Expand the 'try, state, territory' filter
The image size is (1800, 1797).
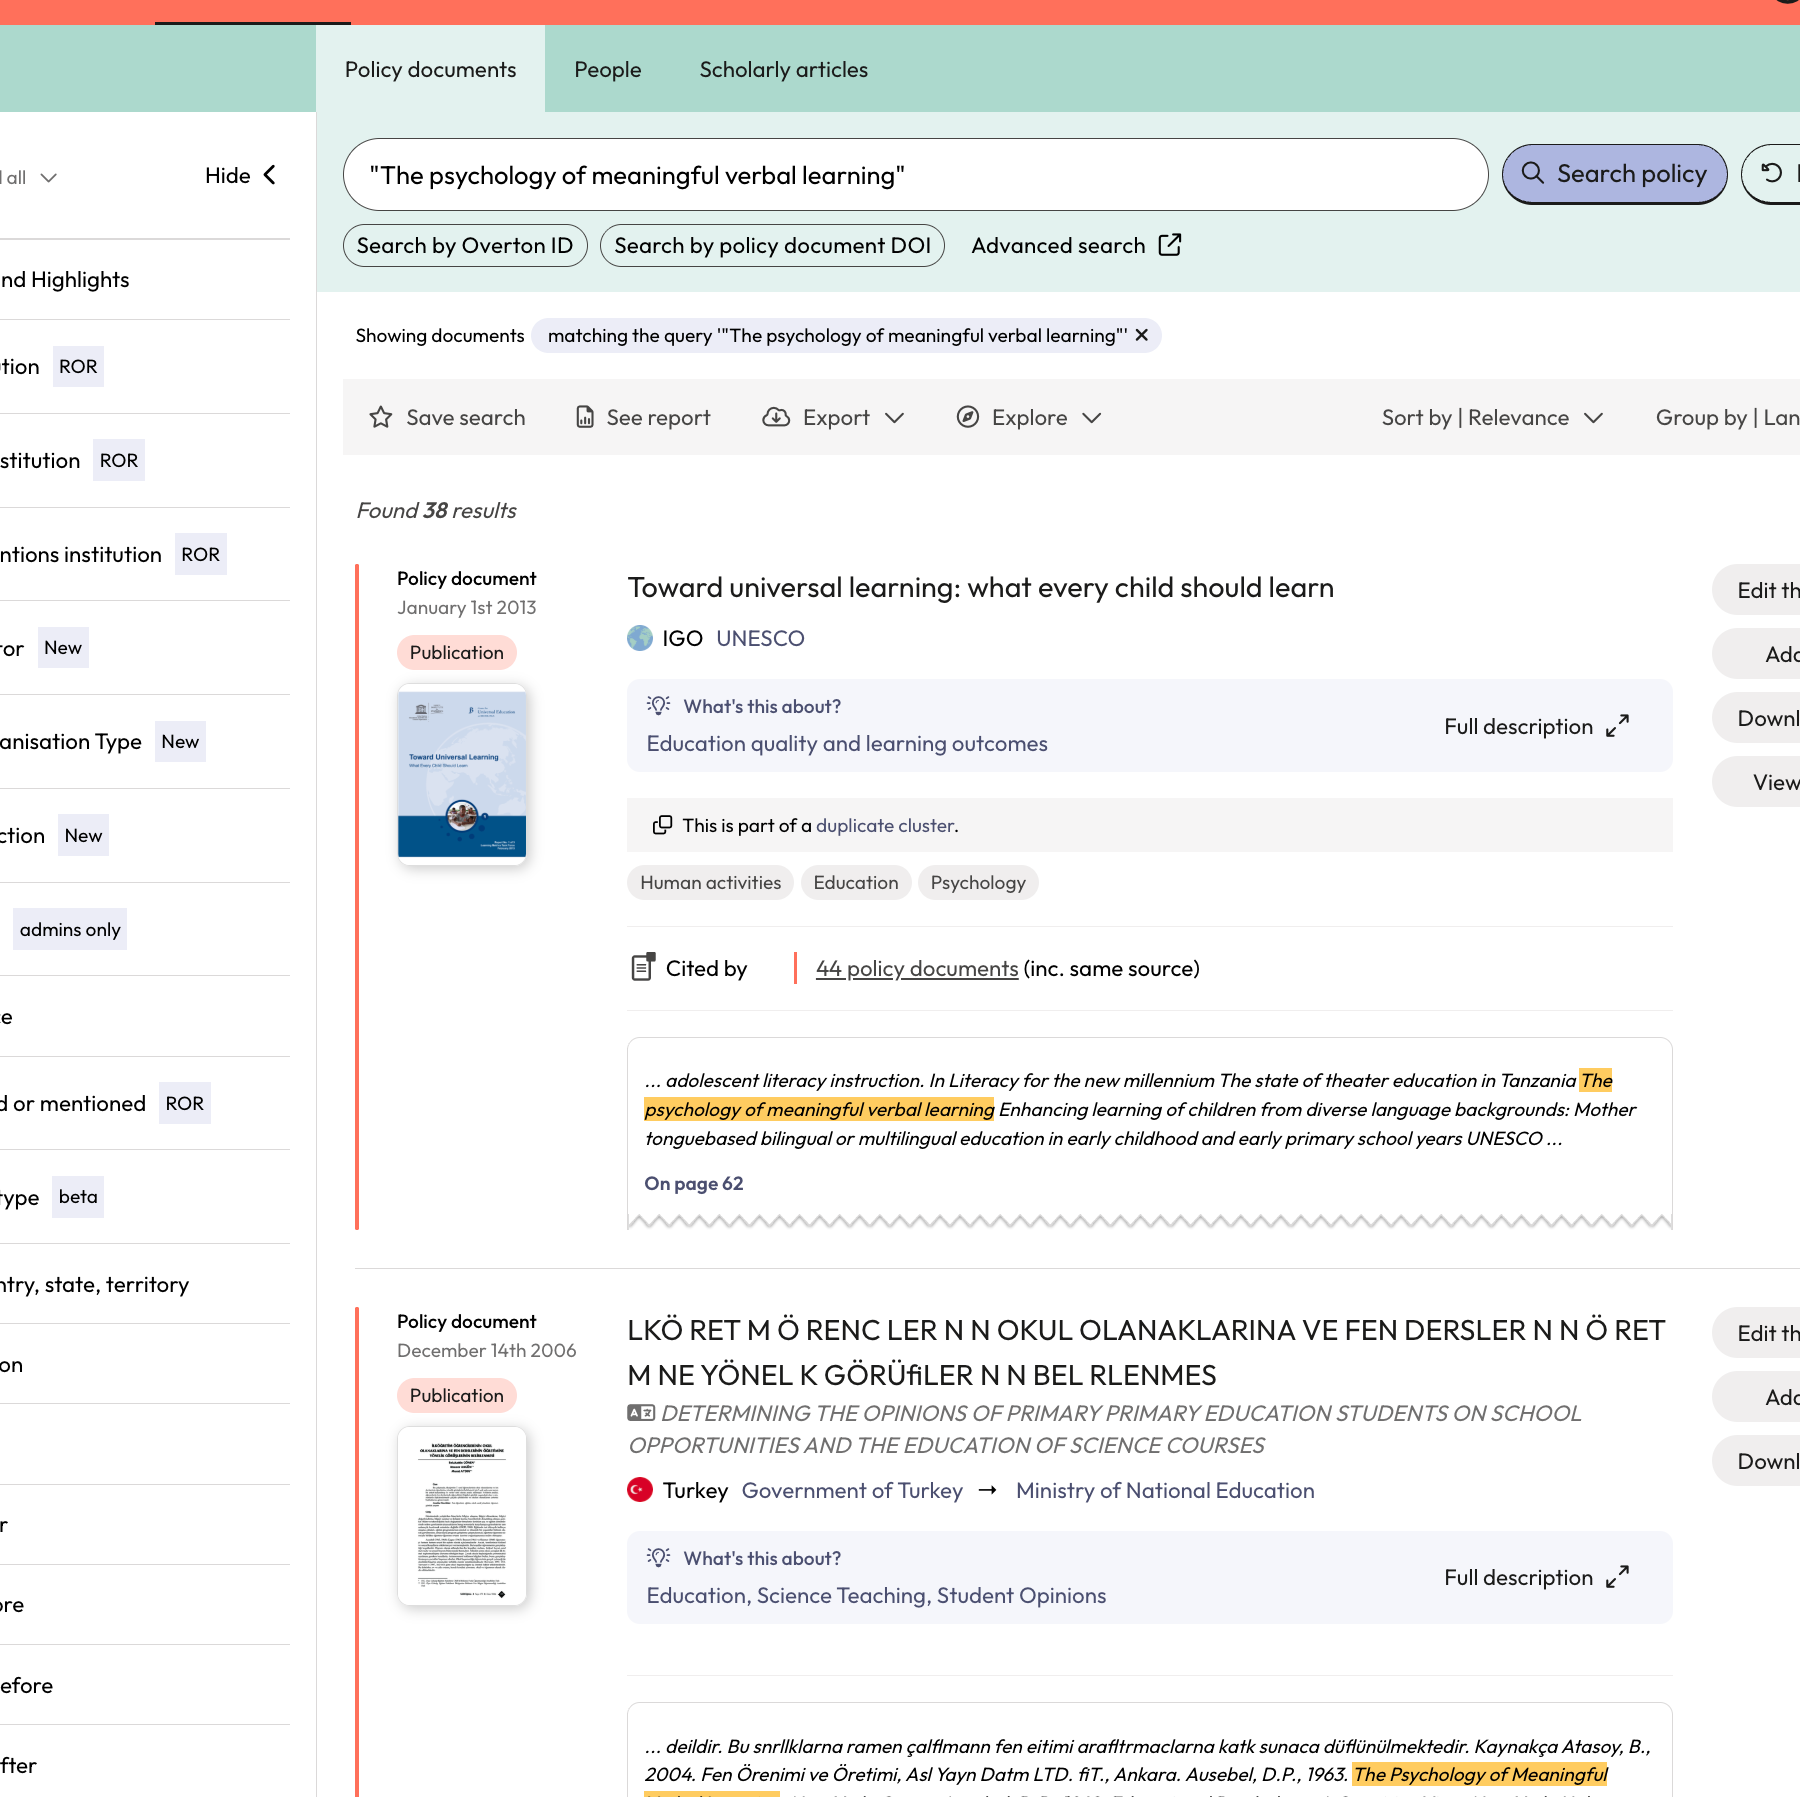point(145,1284)
